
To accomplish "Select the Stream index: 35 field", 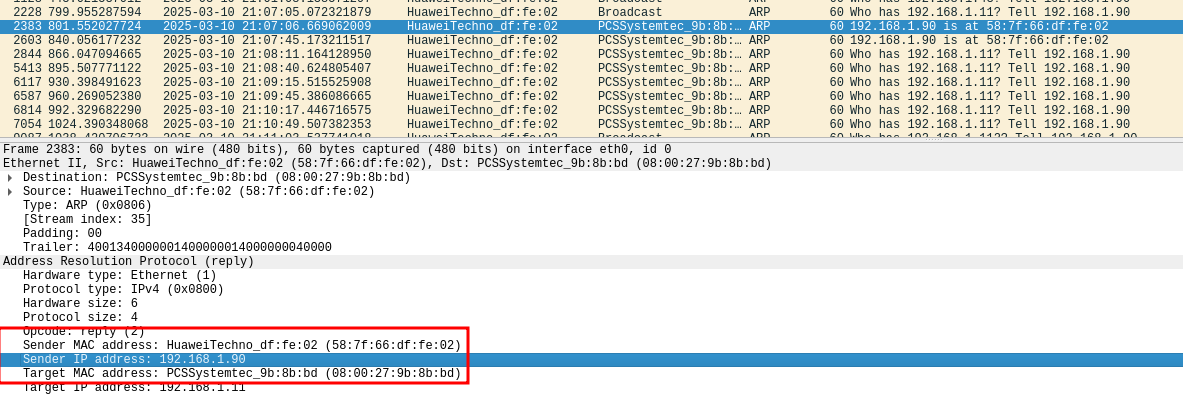I will pyautogui.click(x=88, y=220).
